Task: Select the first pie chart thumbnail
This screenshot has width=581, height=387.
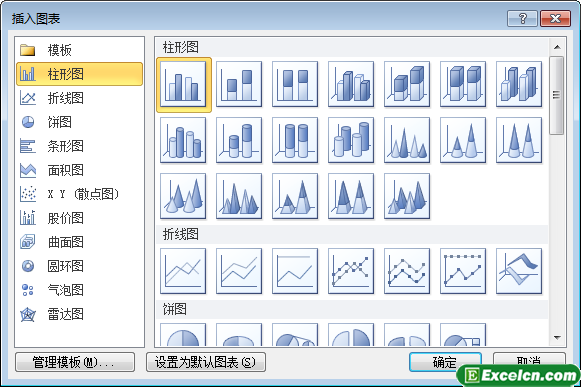Action: [183, 335]
